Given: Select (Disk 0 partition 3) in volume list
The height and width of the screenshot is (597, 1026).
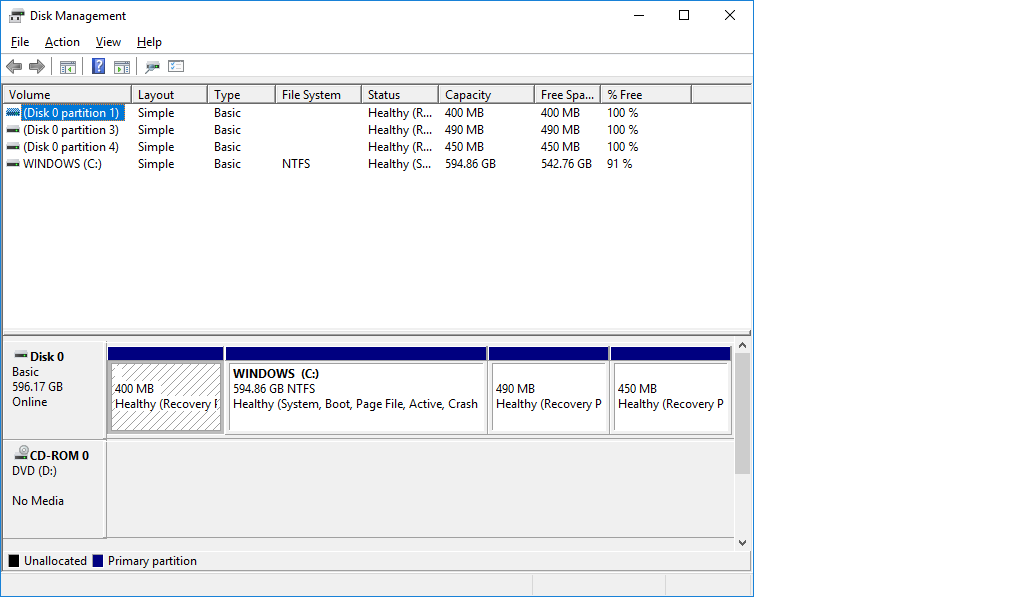Looking at the screenshot, I should [x=70, y=130].
